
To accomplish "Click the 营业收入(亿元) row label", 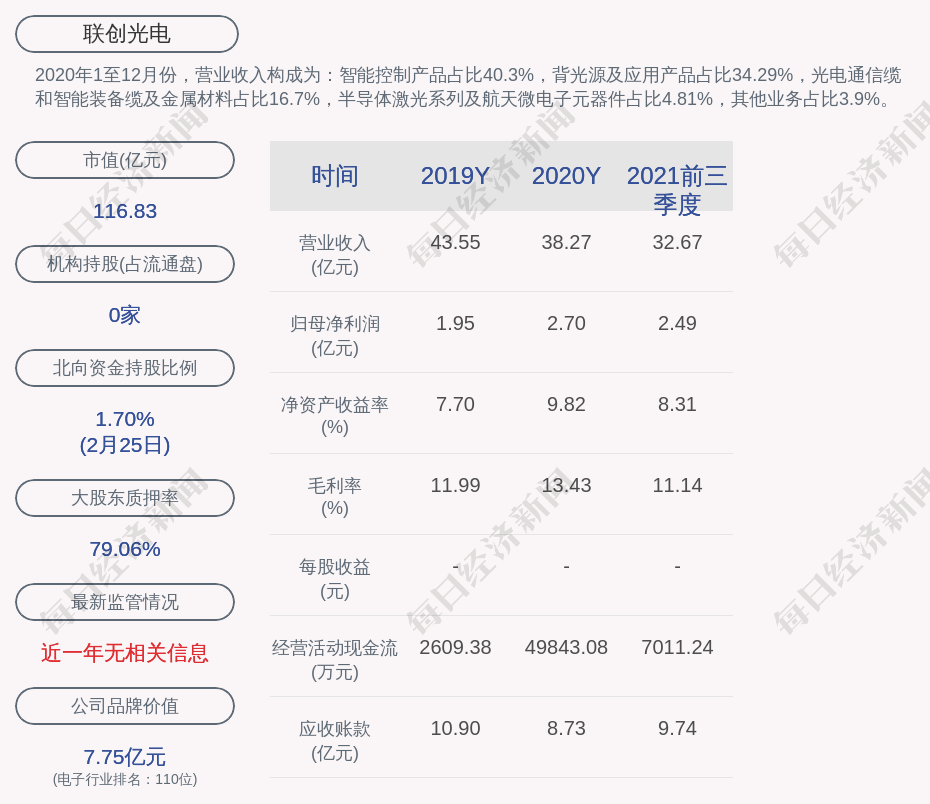I will tap(335, 255).
